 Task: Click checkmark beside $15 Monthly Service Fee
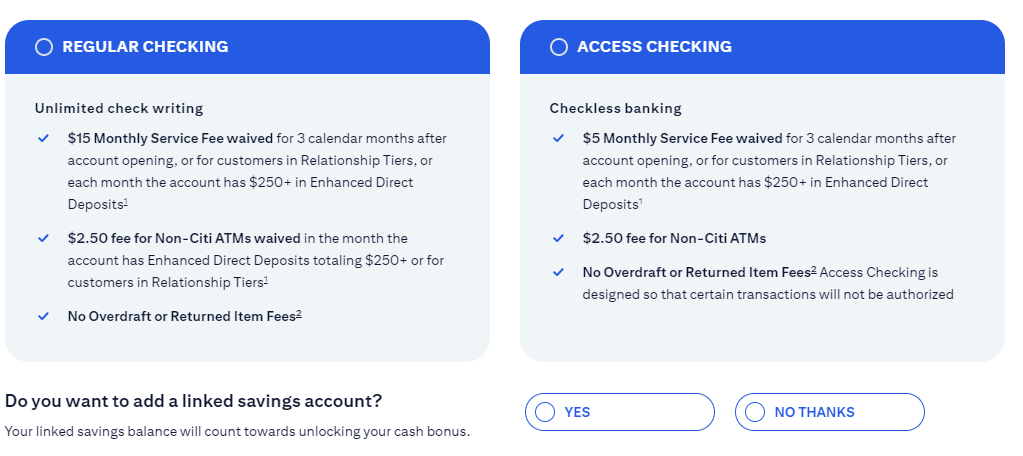[43, 139]
